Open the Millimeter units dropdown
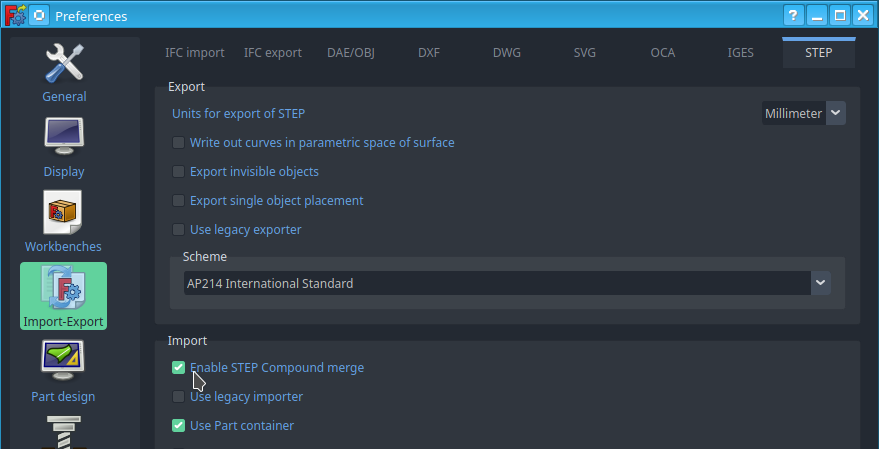 pos(803,113)
